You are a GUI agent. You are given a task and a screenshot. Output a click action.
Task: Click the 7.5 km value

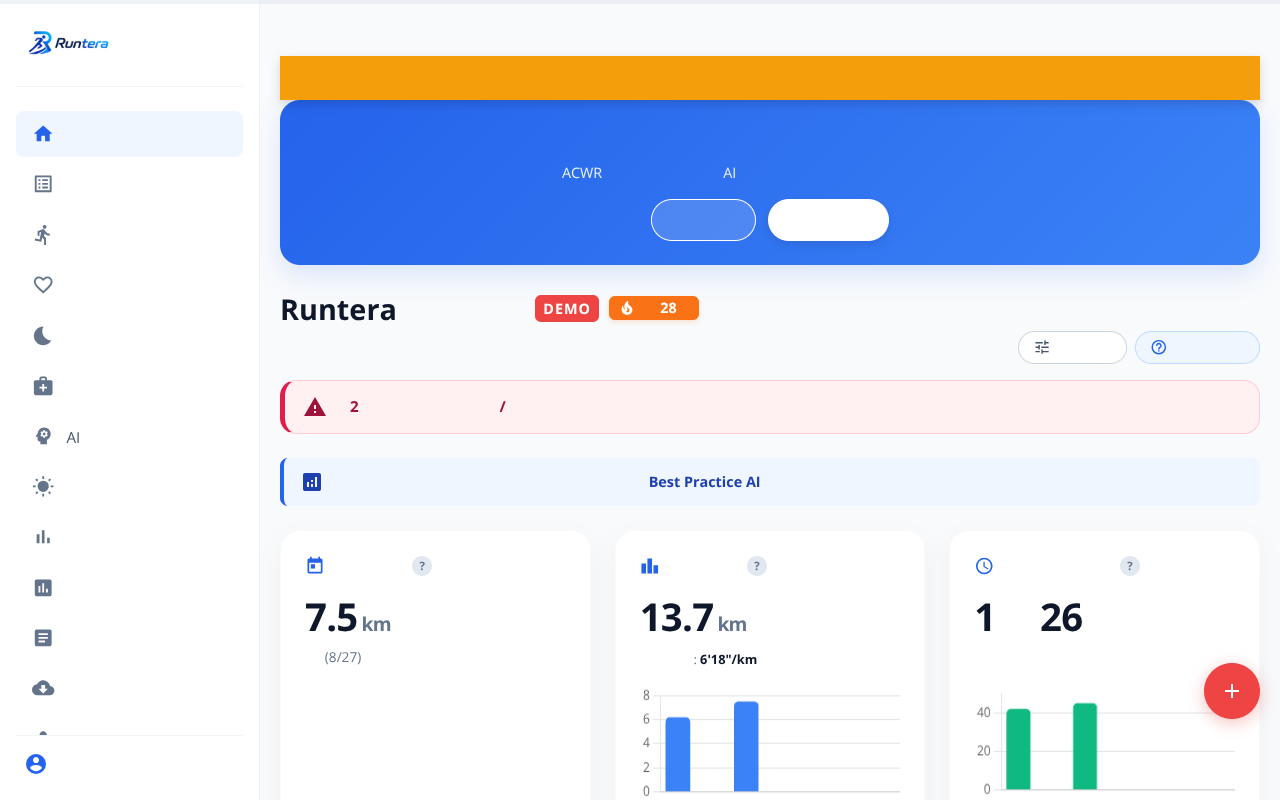[x=348, y=618]
